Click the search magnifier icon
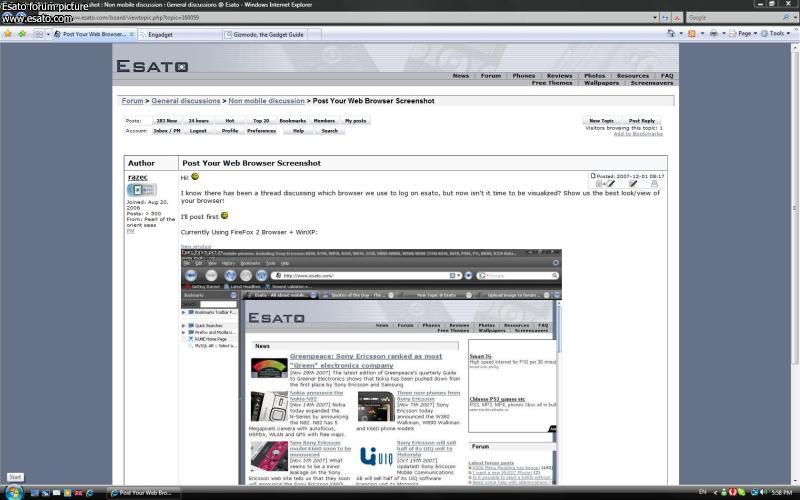The image size is (800, 500). click(x=786, y=17)
